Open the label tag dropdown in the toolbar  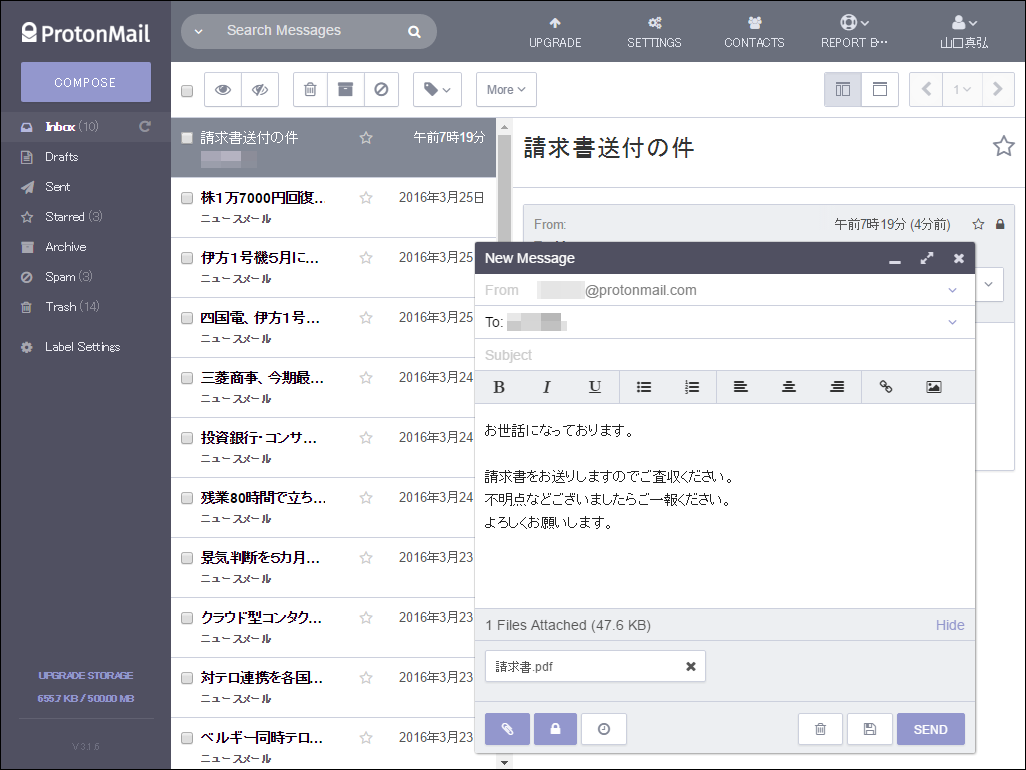coord(437,89)
